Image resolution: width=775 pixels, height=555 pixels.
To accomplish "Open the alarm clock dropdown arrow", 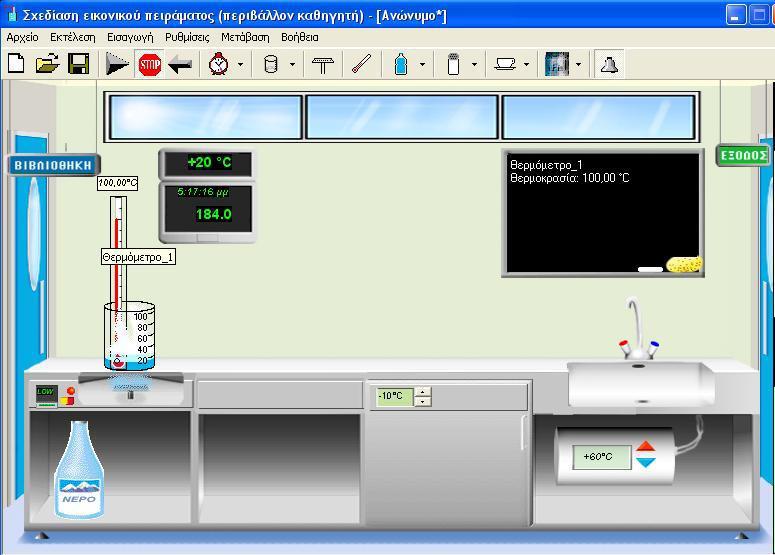I will [241, 64].
